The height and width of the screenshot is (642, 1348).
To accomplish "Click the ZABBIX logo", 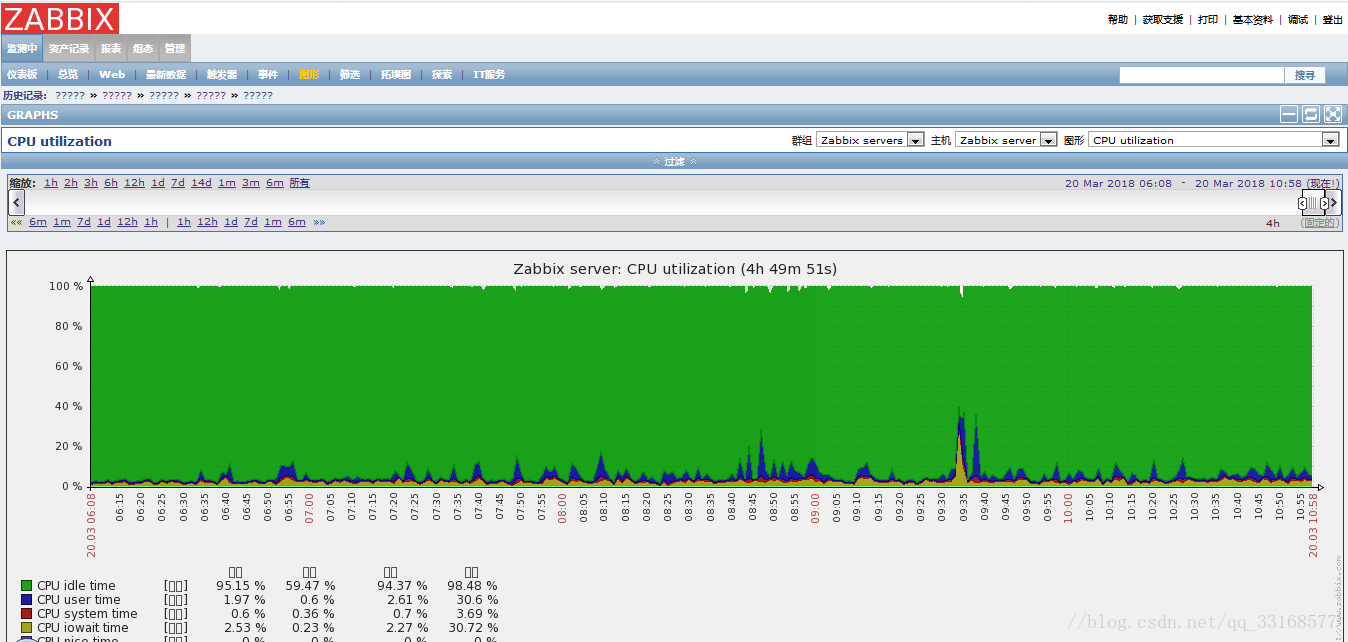I will pyautogui.click(x=60, y=18).
